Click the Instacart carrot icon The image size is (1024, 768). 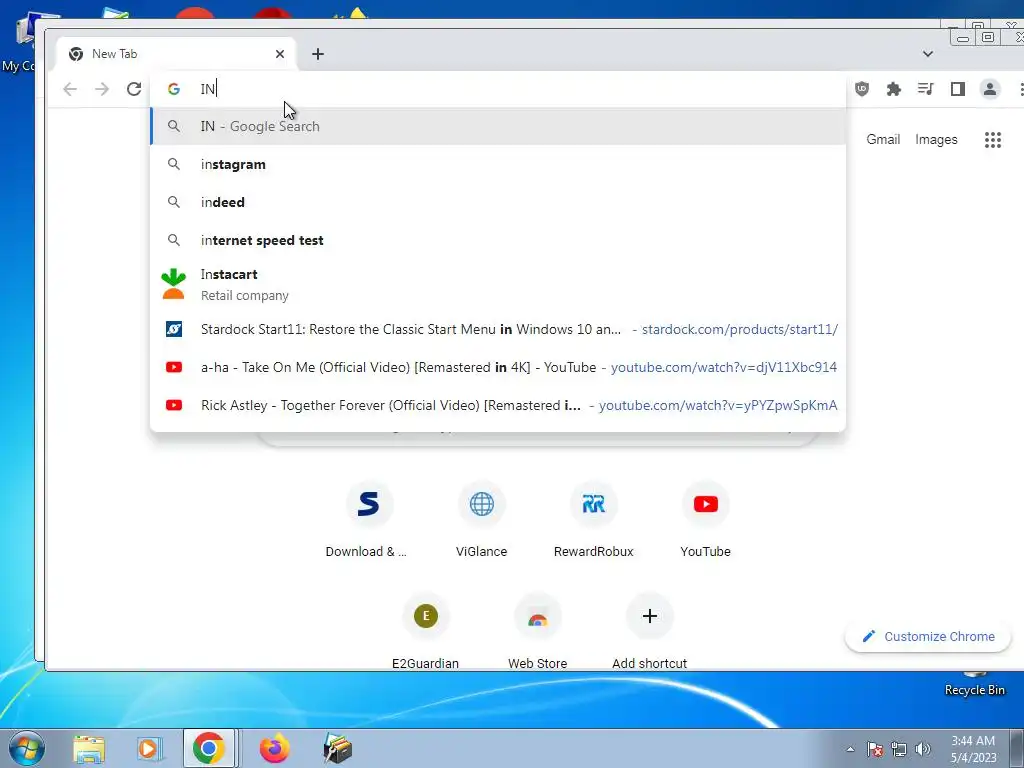pos(173,284)
